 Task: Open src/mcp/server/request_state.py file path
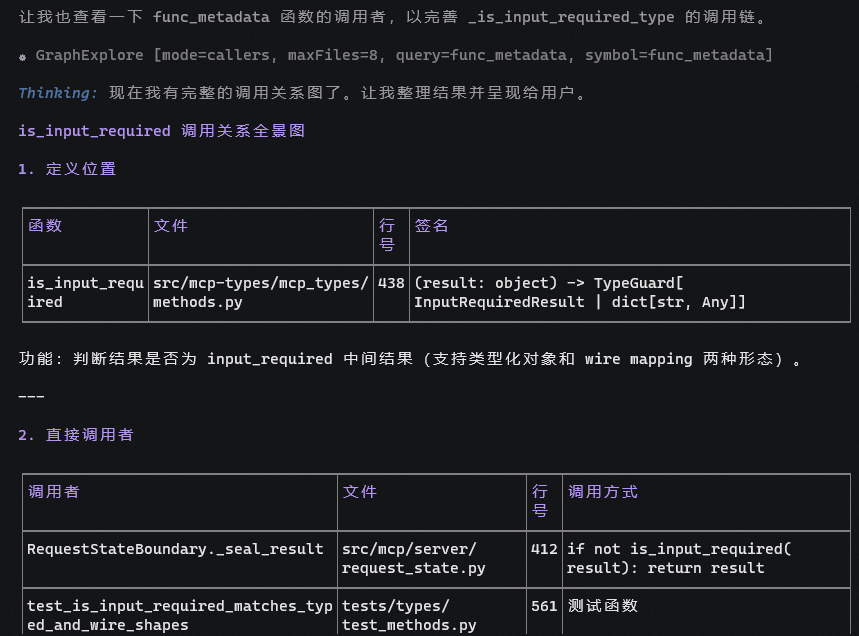[414, 559]
